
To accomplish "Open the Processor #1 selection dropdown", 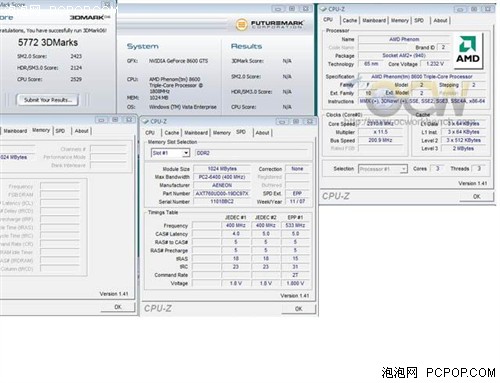I will [403, 169].
